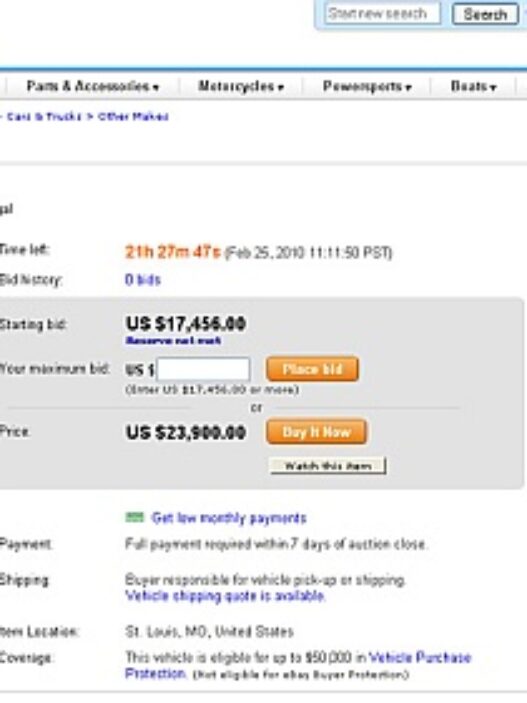Viewport: 527px width, 703px height.
Task: Expand the Motorcycles category menu
Action: pyautogui.click(x=241, y=86)
